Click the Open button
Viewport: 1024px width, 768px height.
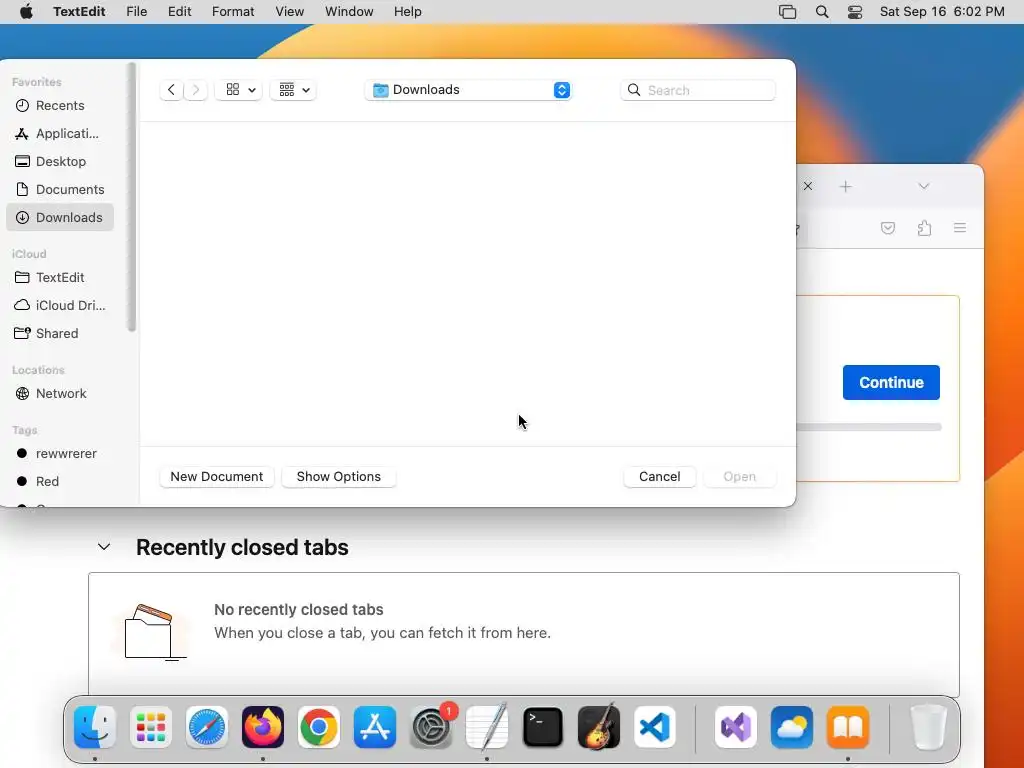click(739, 477)
